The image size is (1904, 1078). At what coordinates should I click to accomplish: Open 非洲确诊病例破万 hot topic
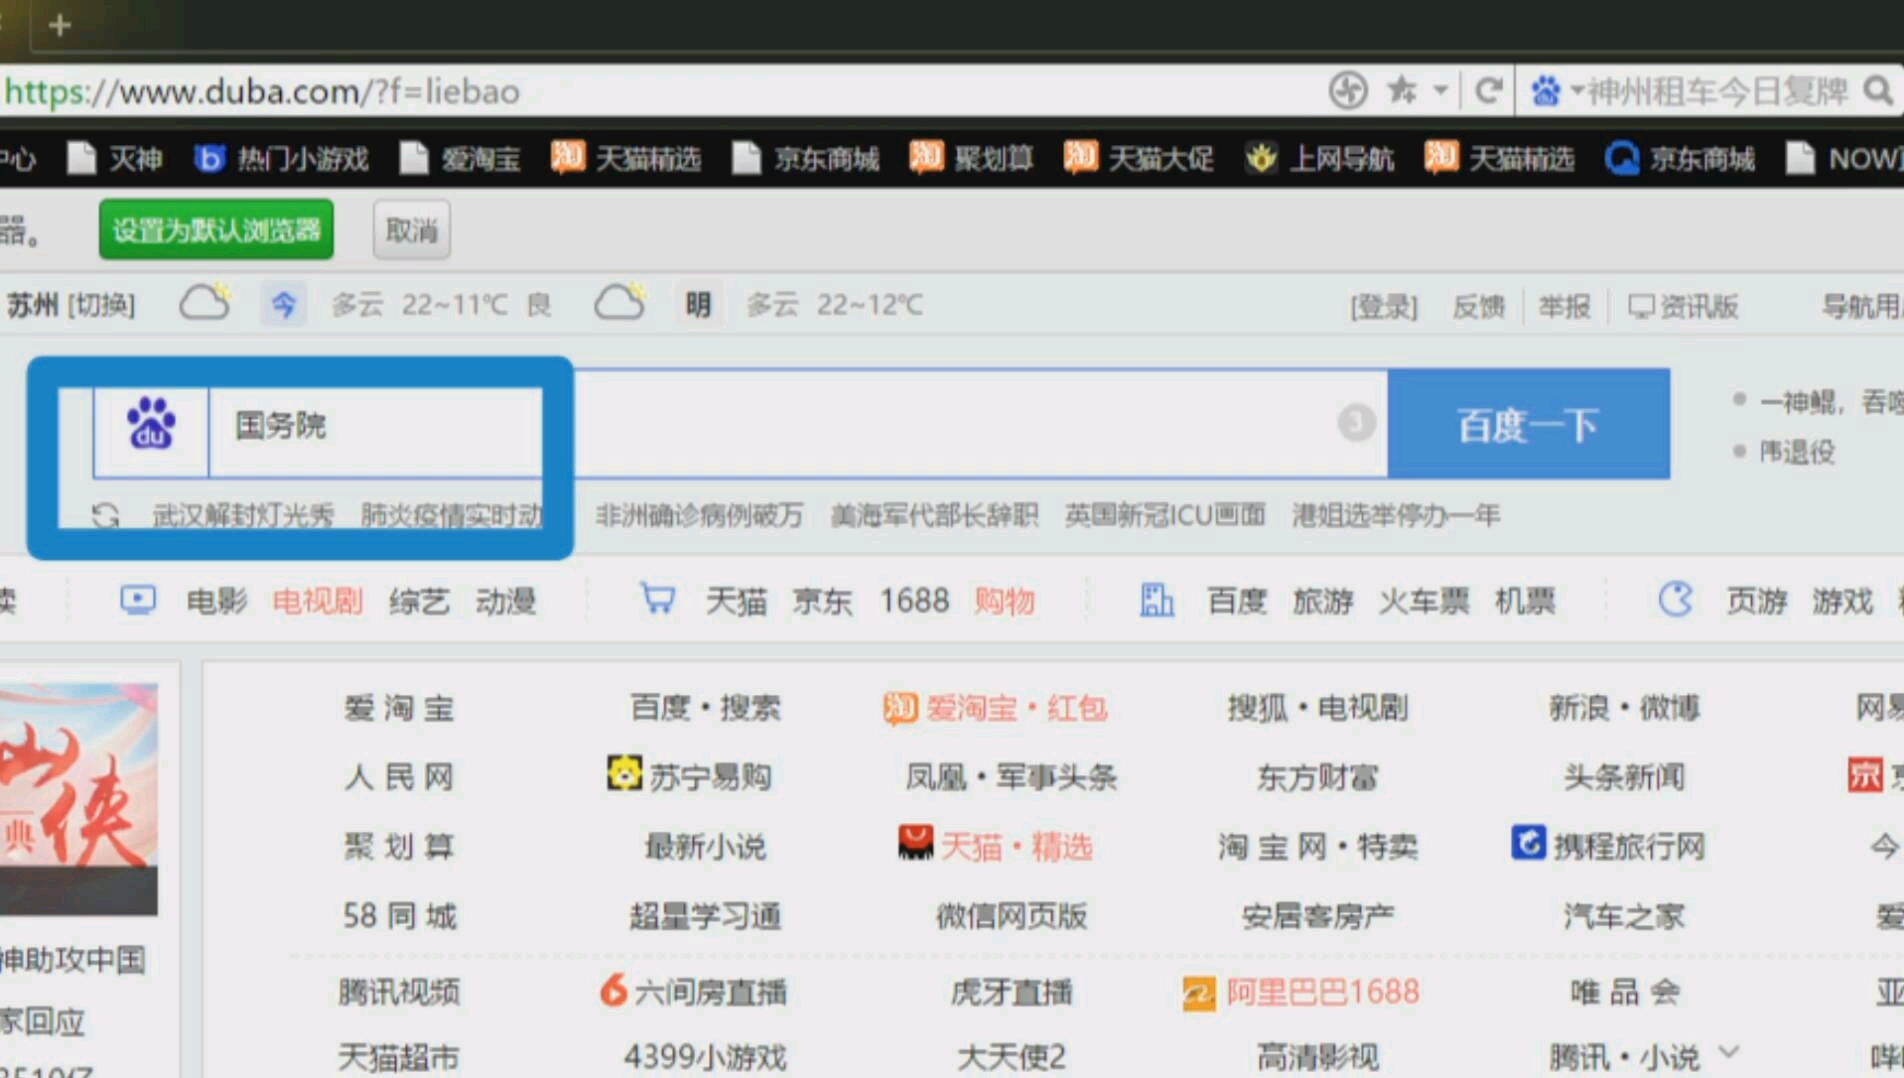[699, 515]
